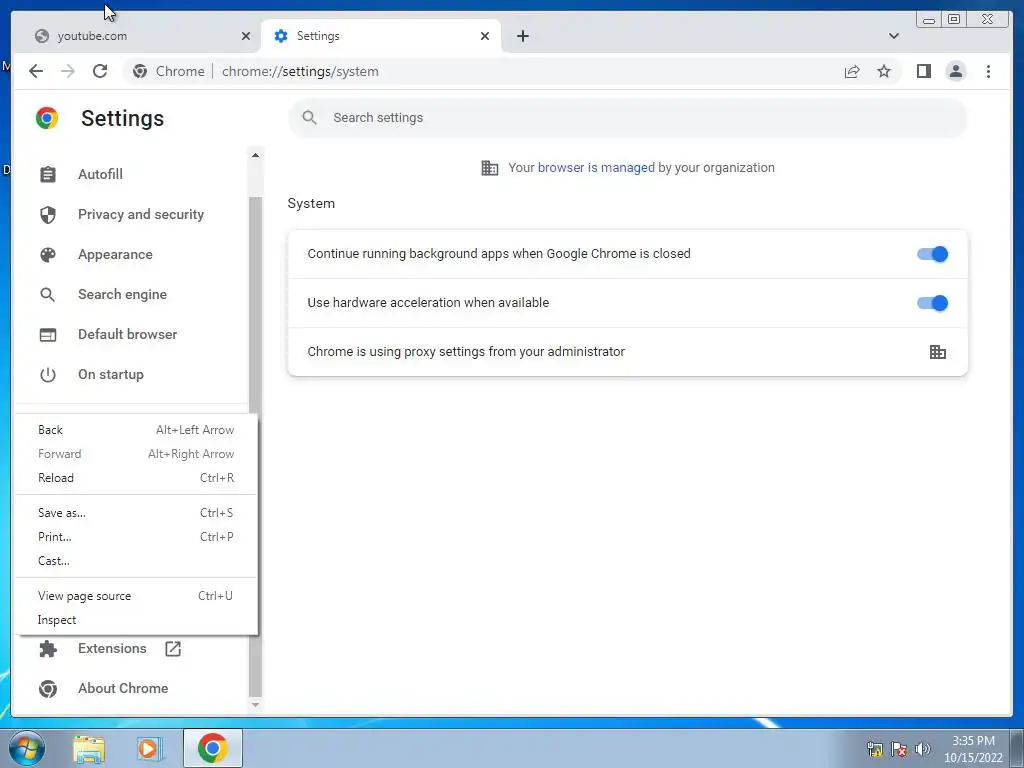Click the network status tray icon
This screenshot has width=1024, height=768.
(x=874, y=749)
